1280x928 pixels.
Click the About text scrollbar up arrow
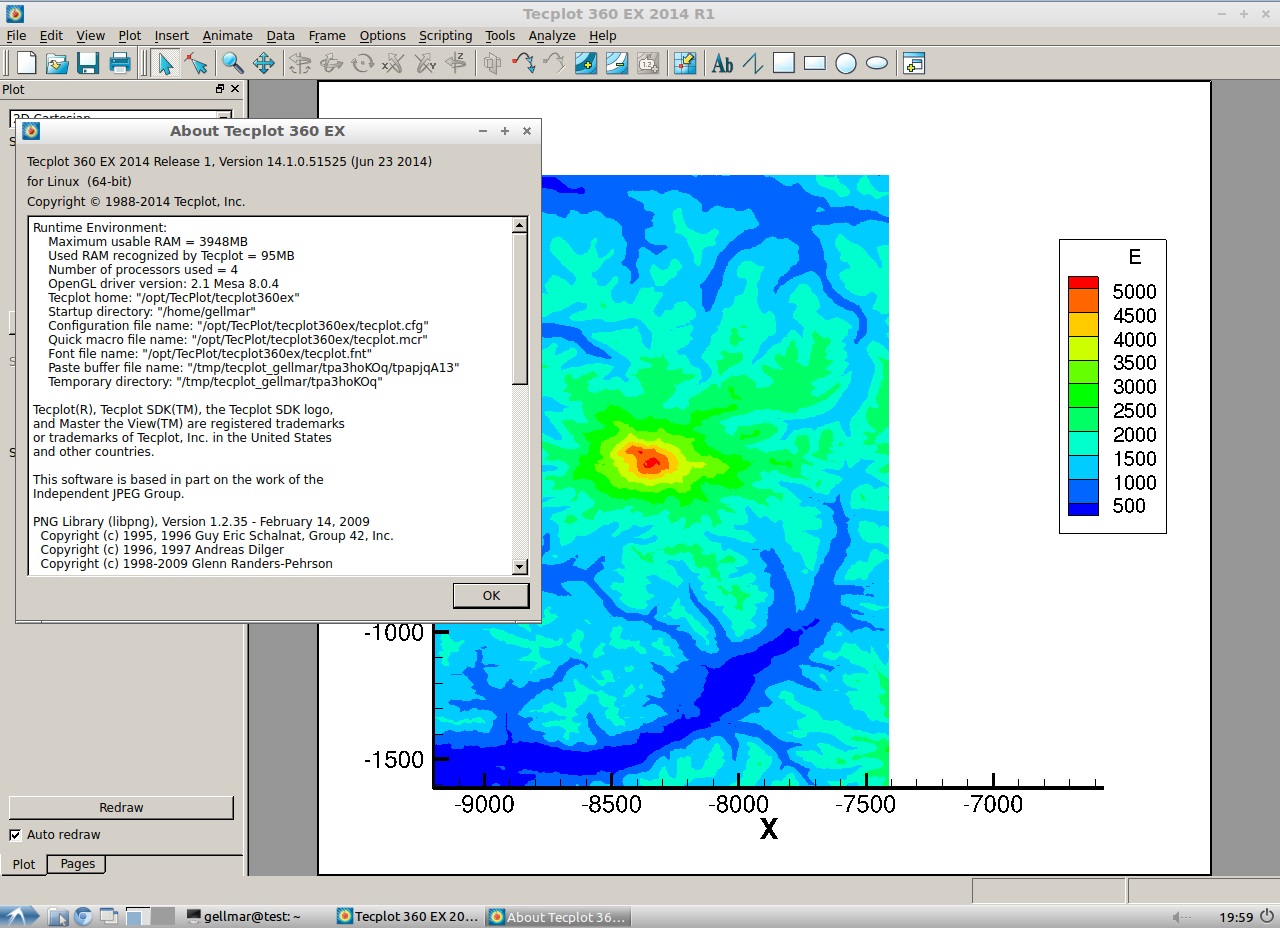click(519, 226)
